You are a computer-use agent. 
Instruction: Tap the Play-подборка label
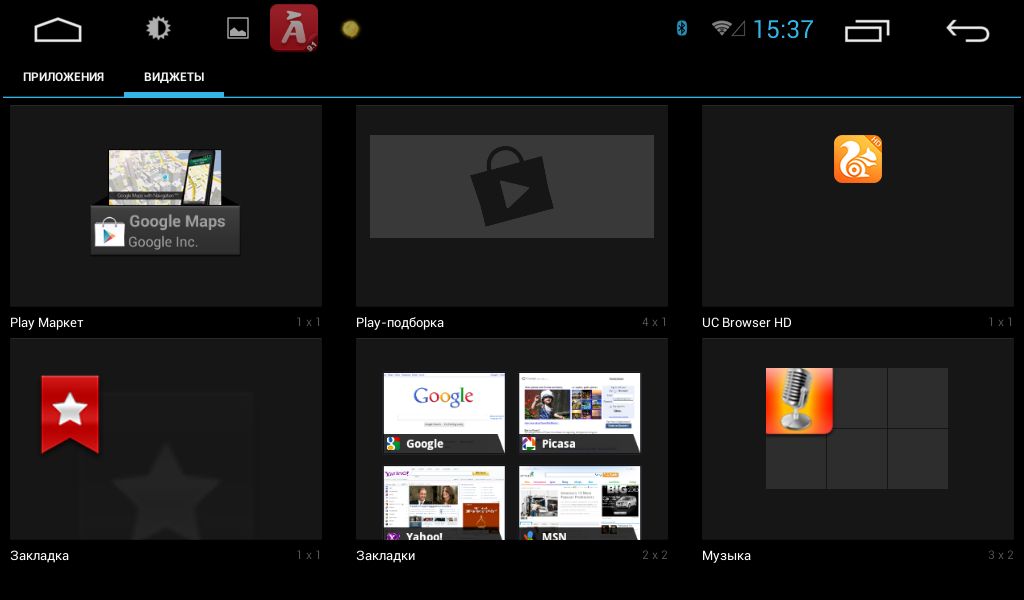400,323
